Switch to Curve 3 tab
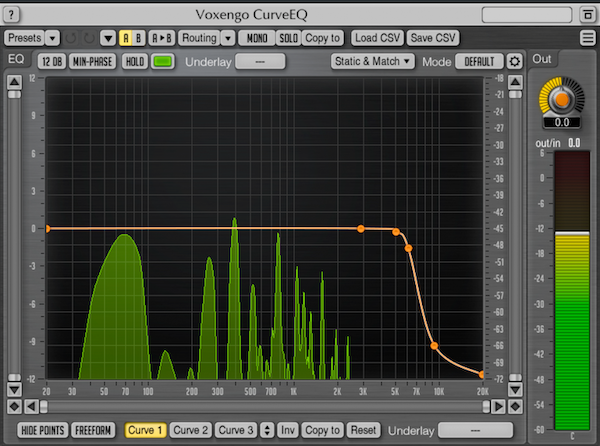 click(235, 430)
